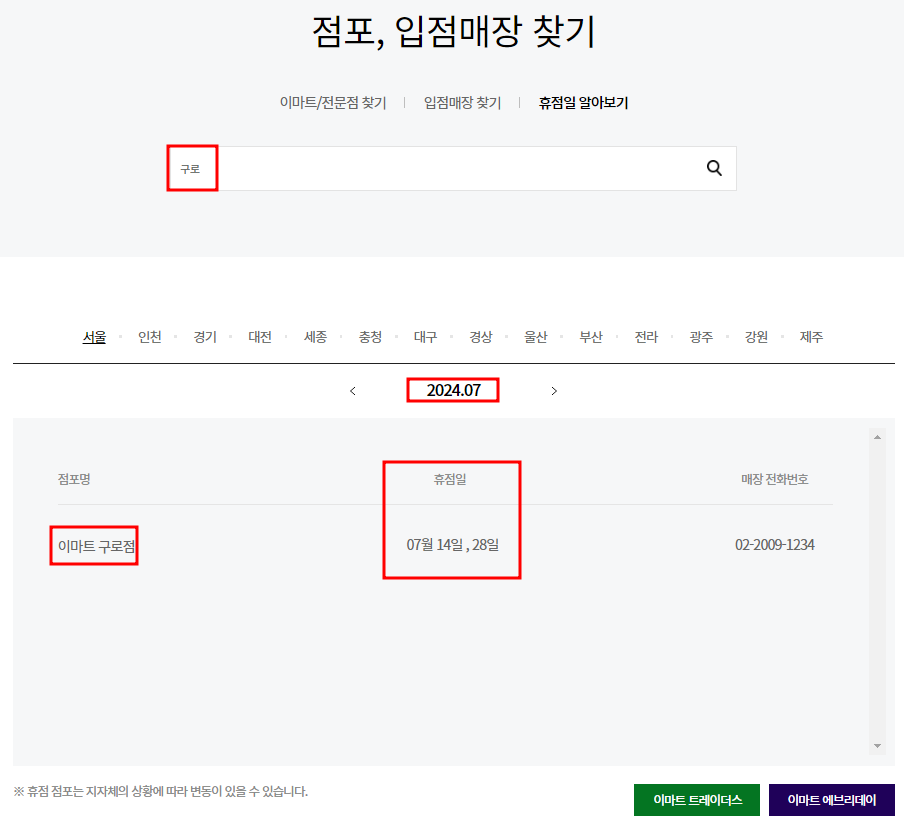Select the 대구 region tab
Viewport: 904px width, 822px height.
(x=425, y=337)
